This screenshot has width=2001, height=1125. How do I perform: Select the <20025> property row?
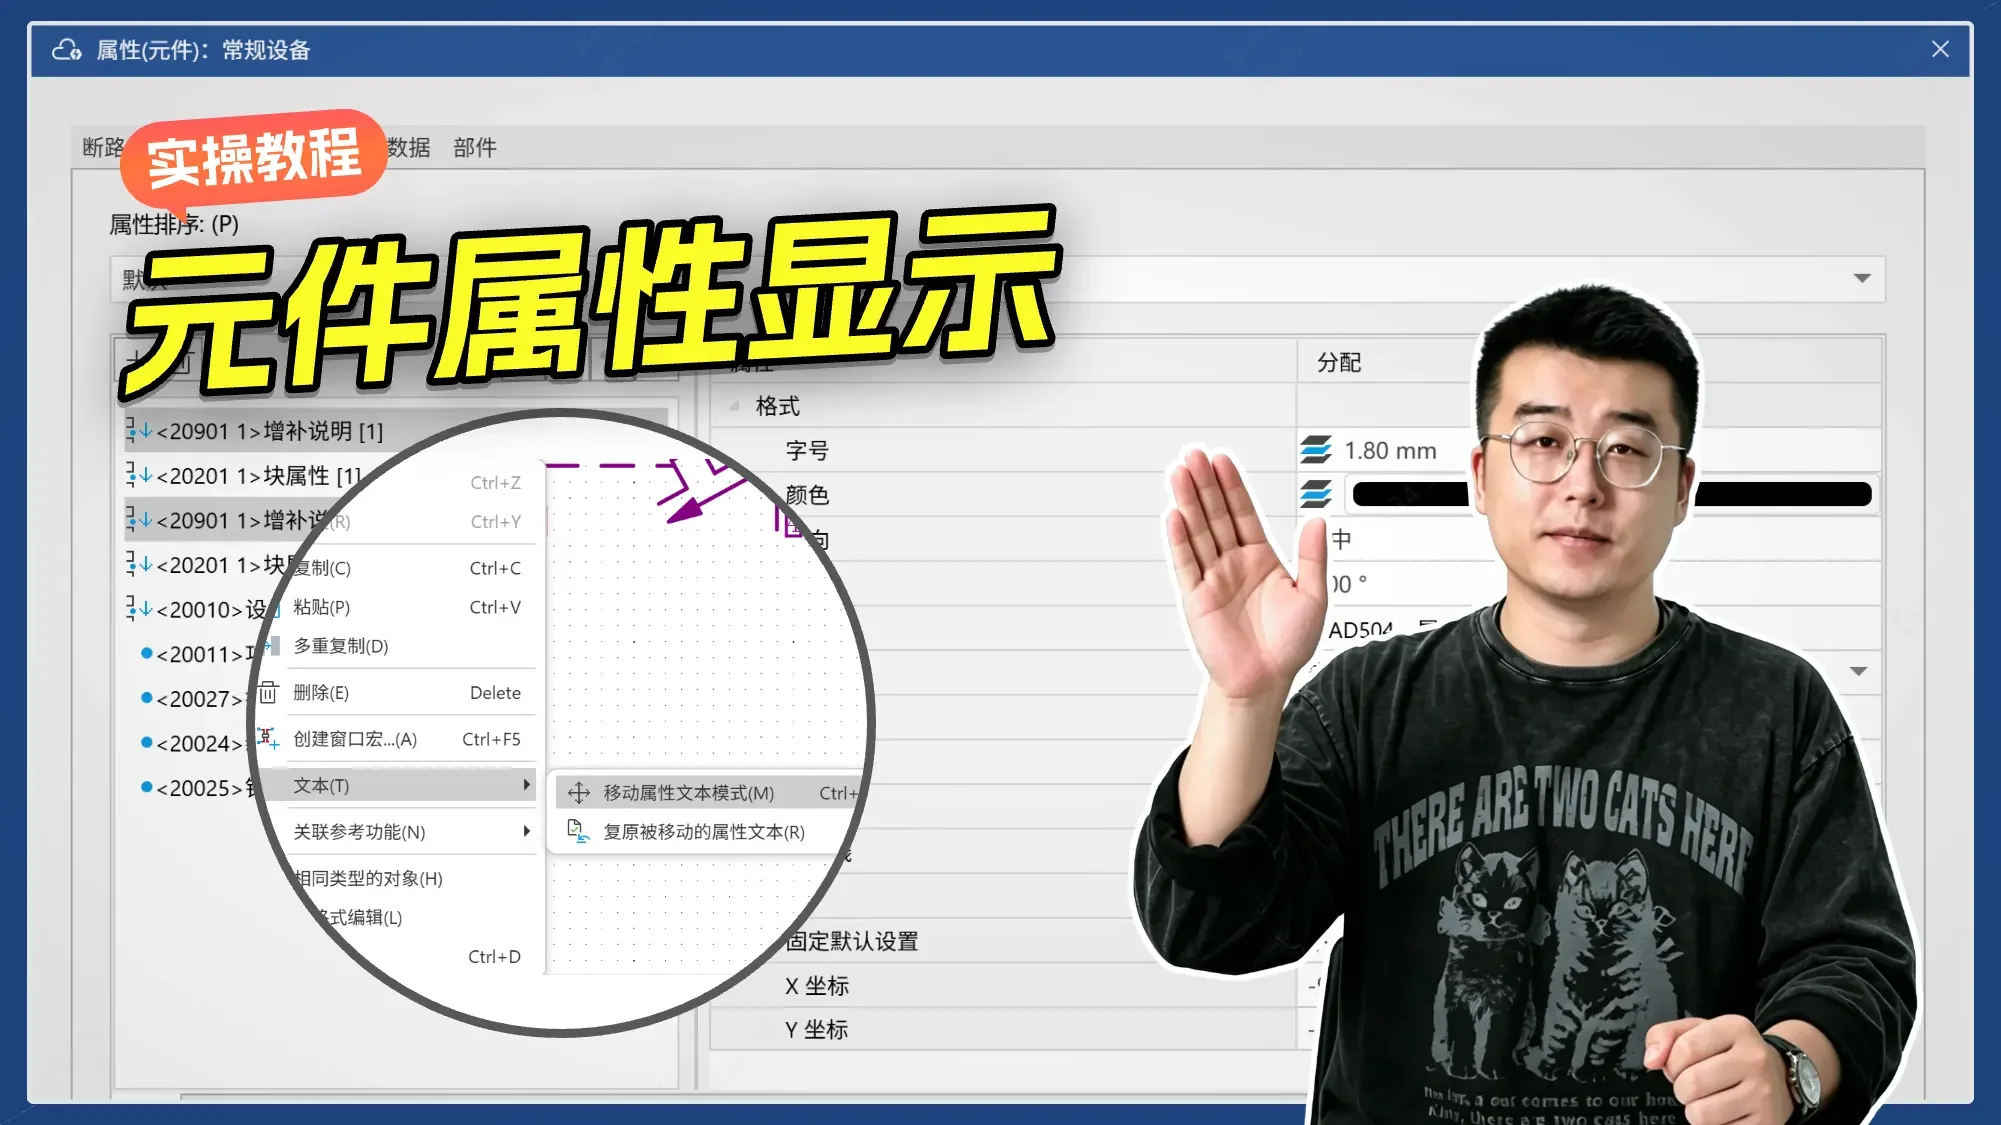[198, 788]
